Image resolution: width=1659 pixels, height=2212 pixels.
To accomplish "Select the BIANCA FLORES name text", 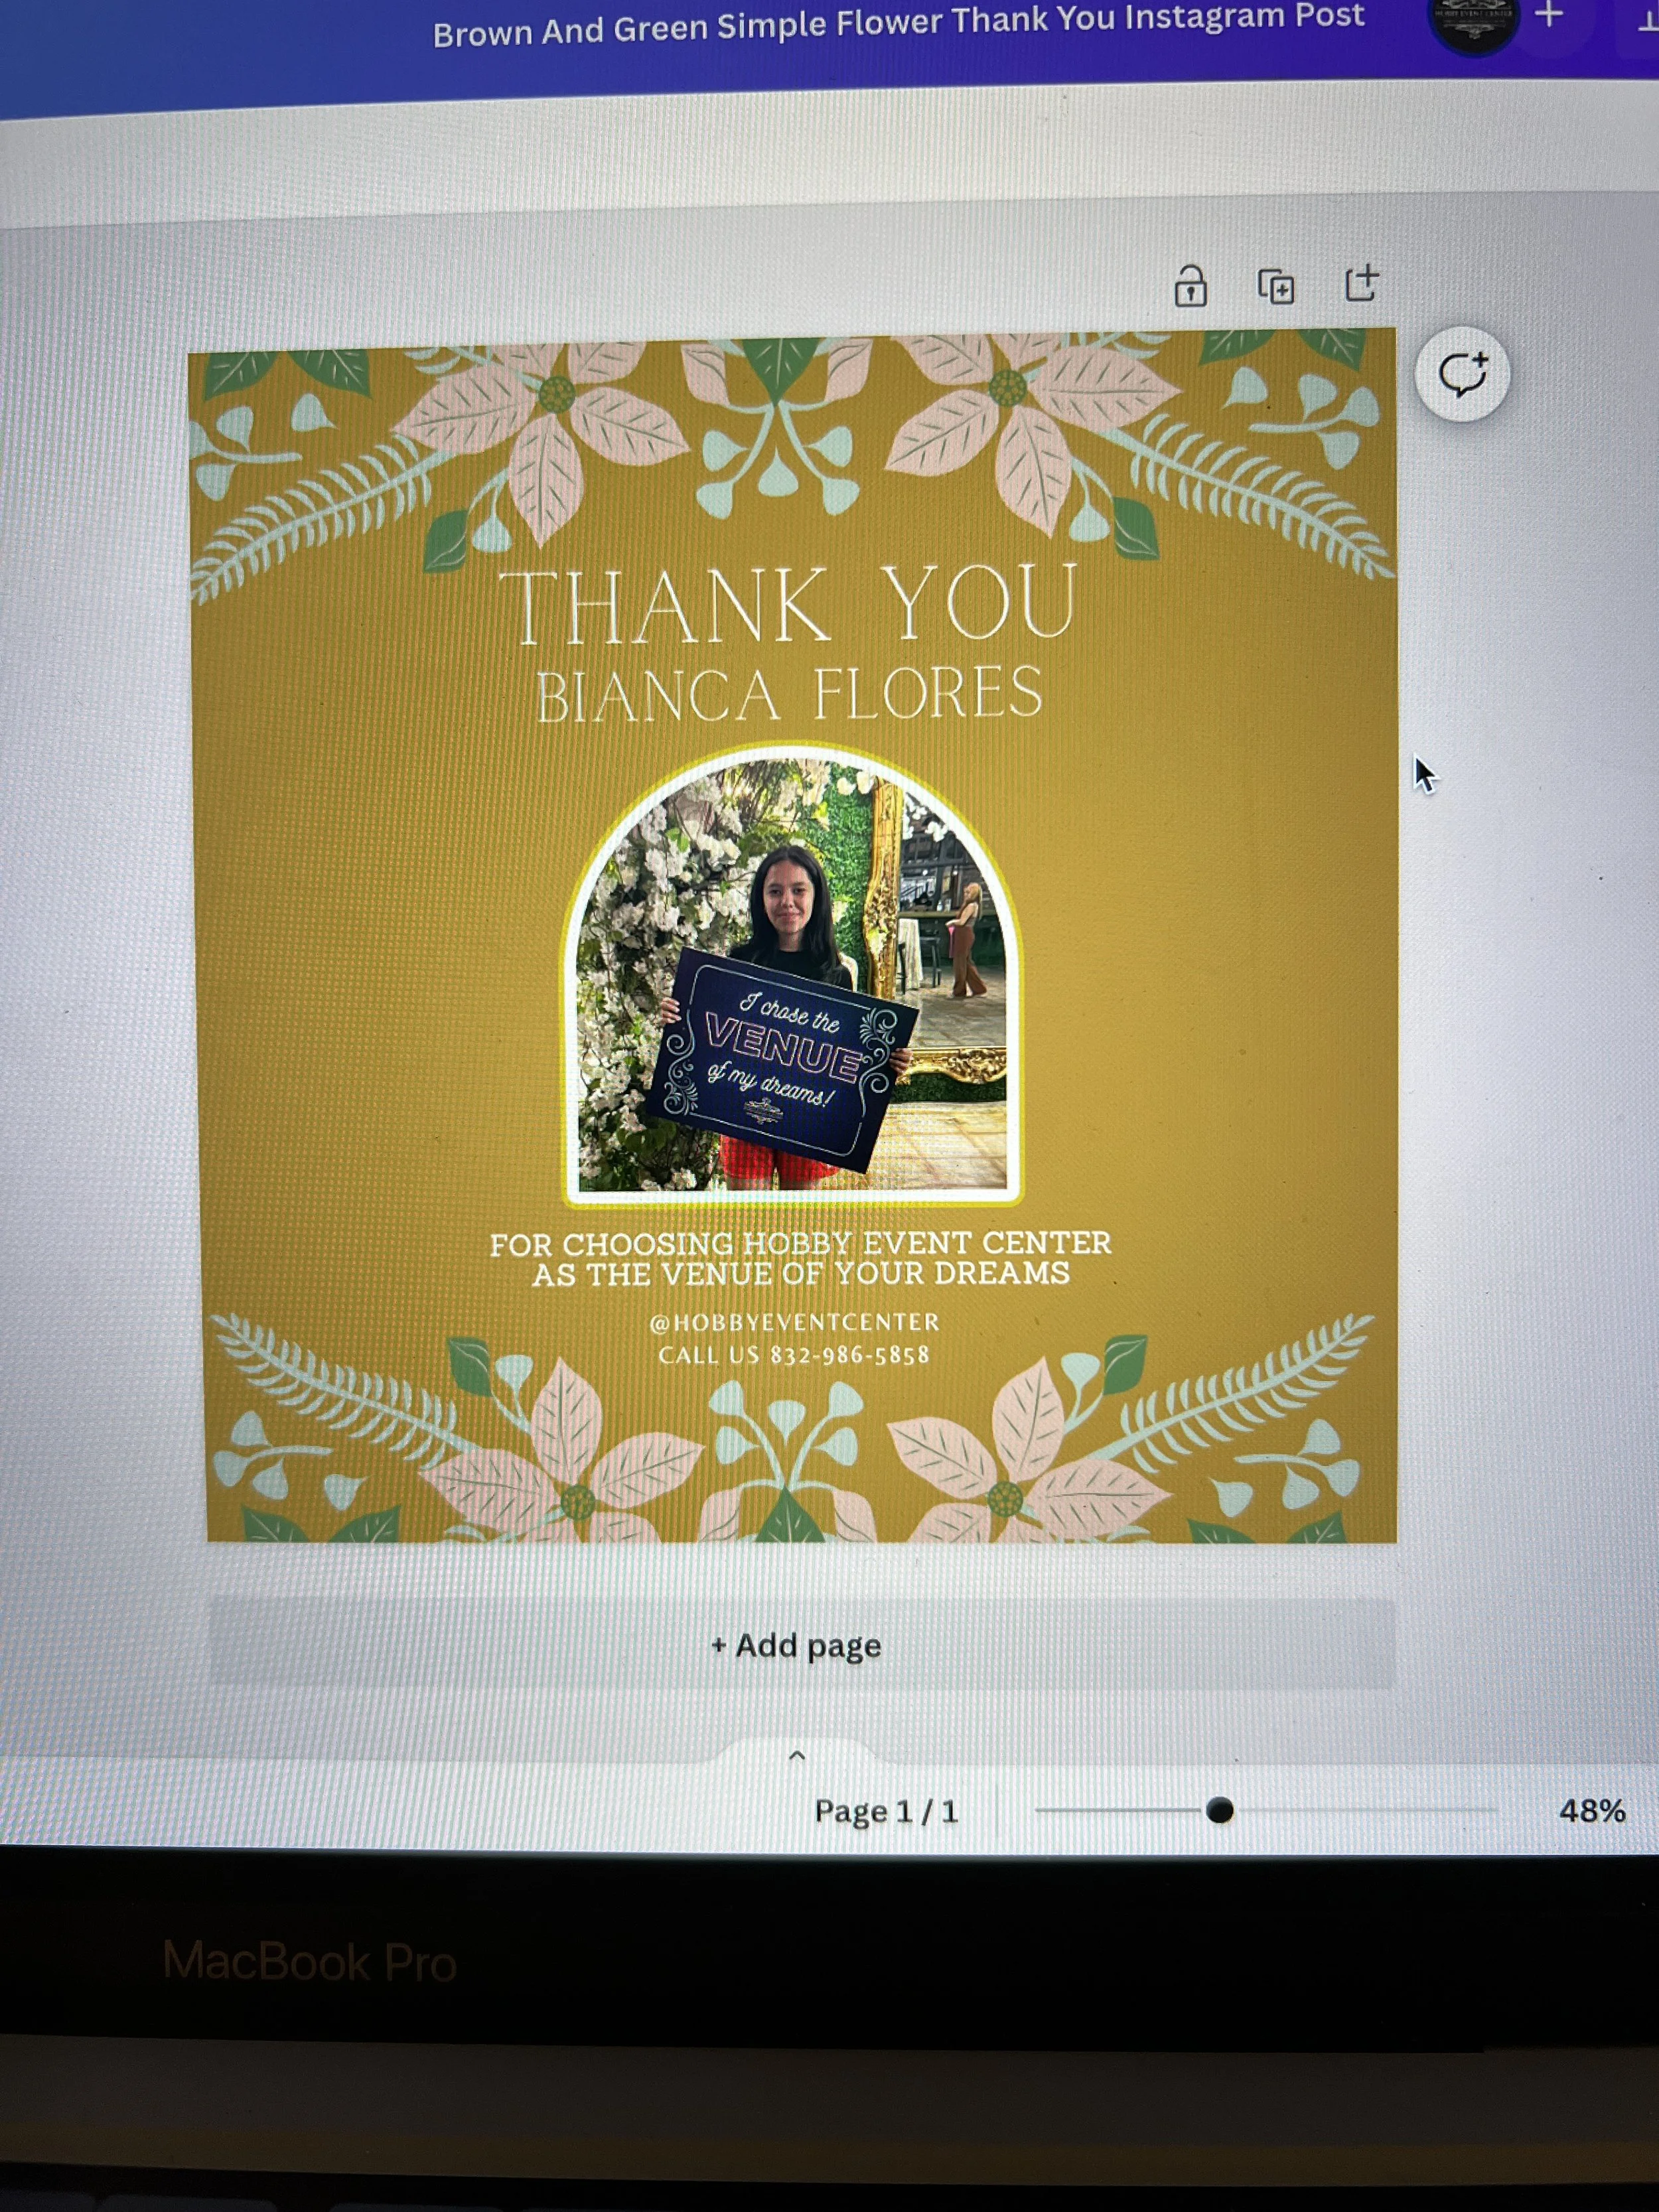I will (x=789, y=694).
